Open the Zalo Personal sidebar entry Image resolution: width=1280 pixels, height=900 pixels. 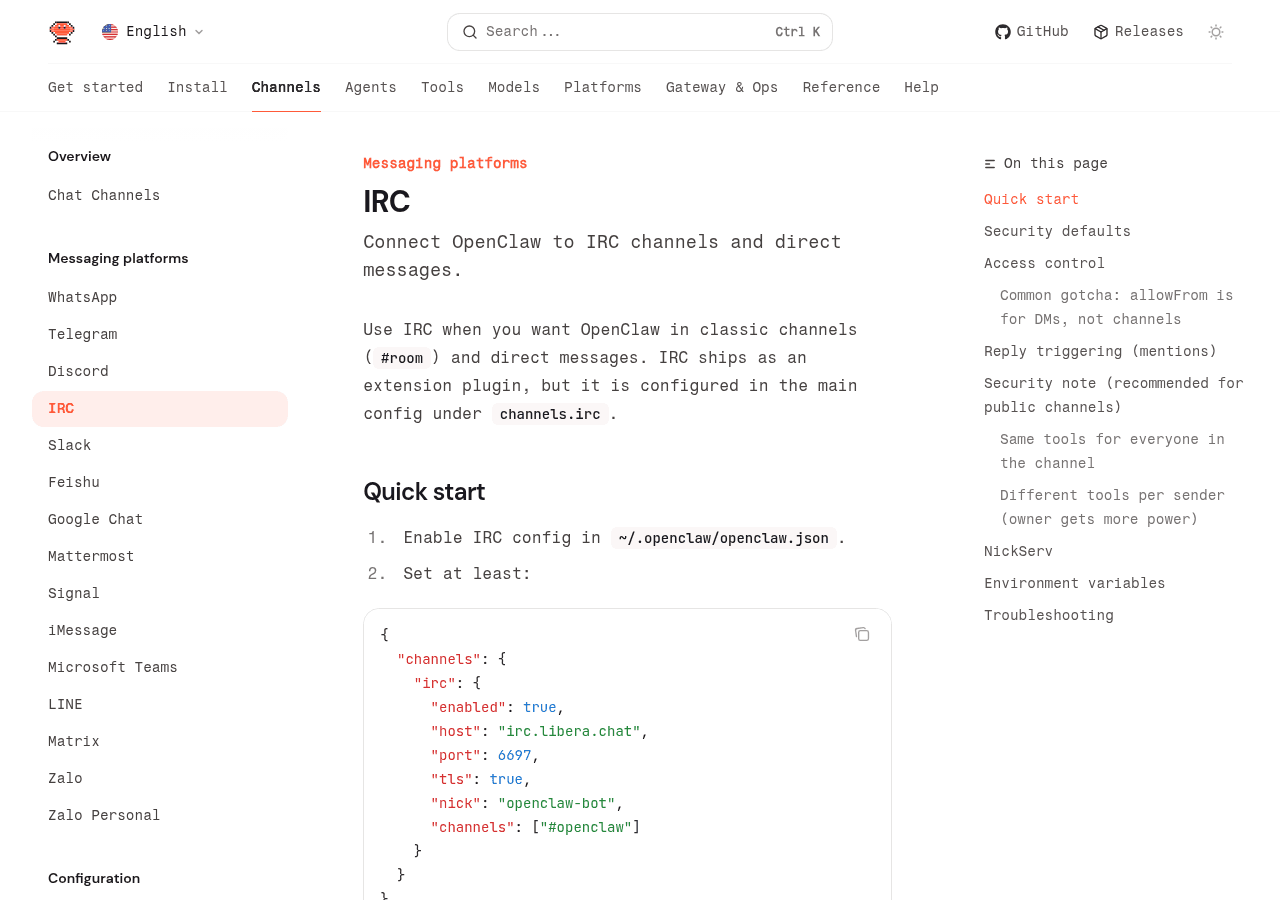[104, 814]
